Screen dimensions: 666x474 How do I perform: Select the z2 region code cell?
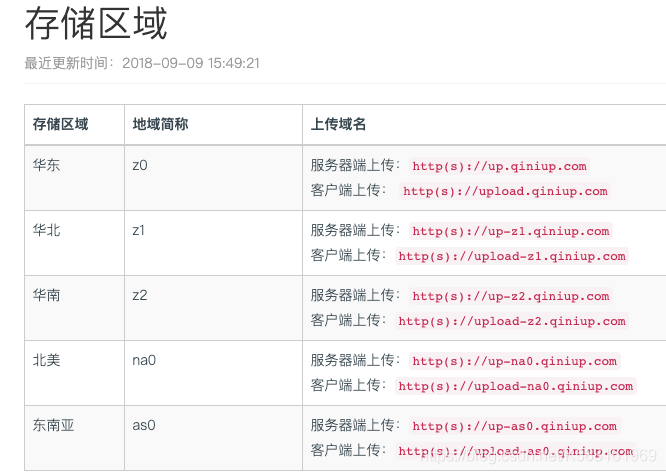pyautogui.click(x=140, y=295)
